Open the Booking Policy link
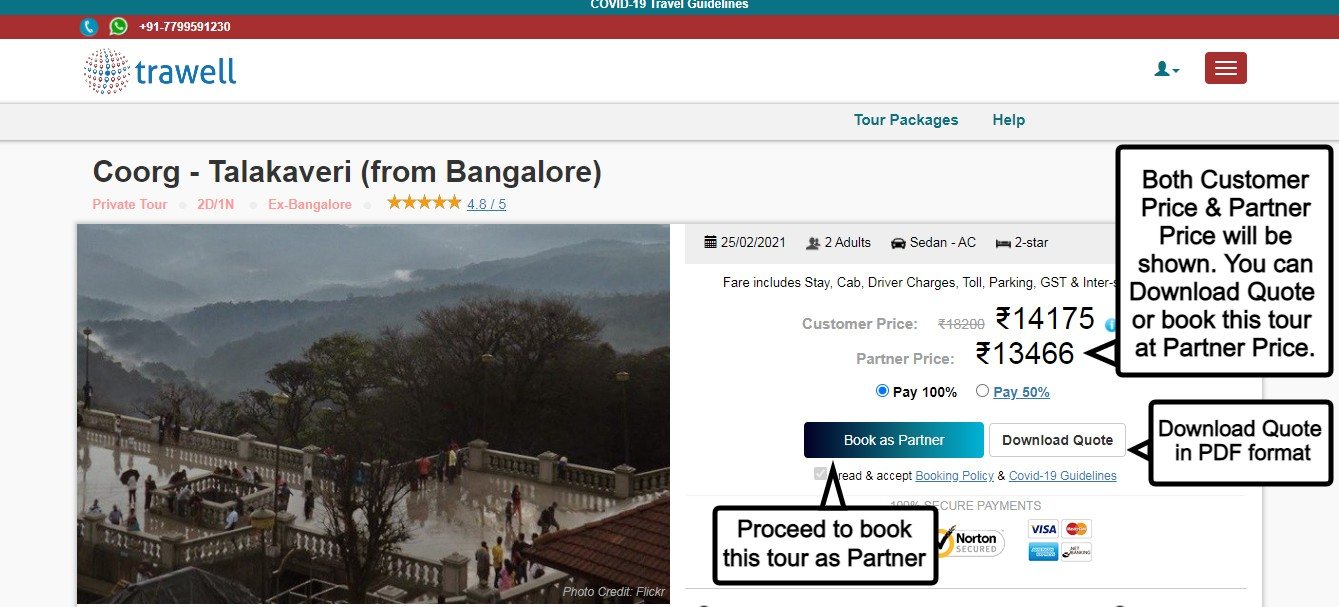 954,476
